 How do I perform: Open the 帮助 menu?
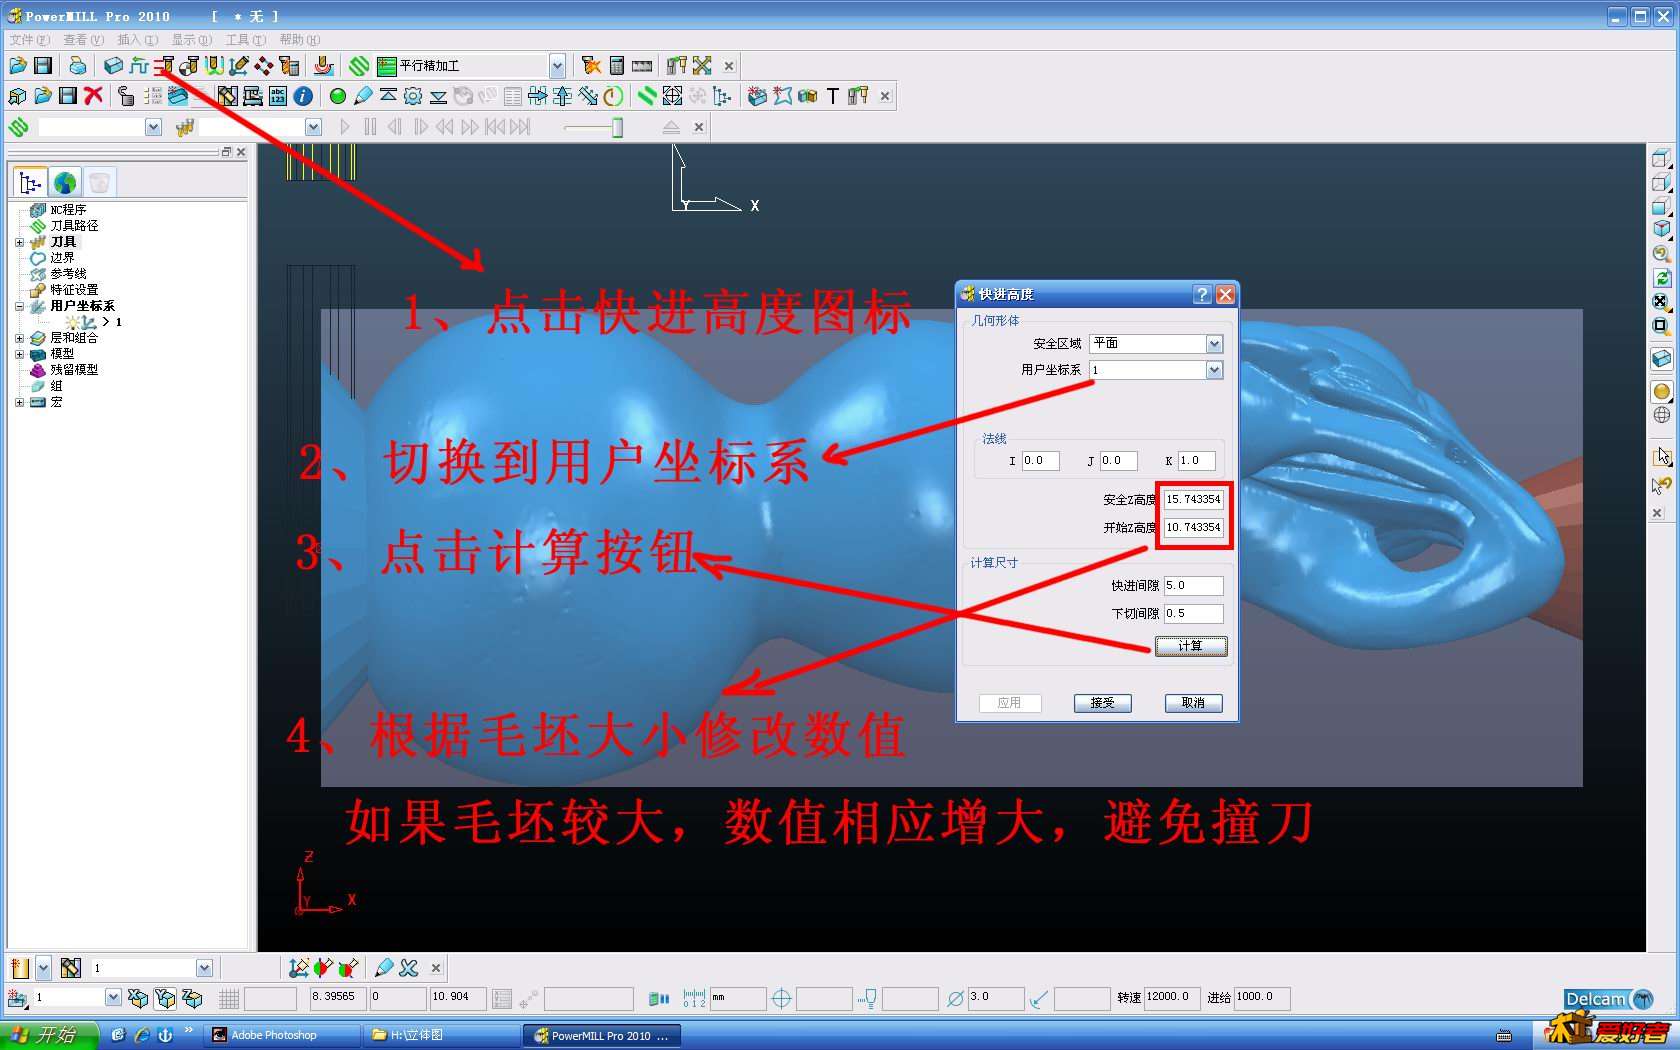coord(299,40)
